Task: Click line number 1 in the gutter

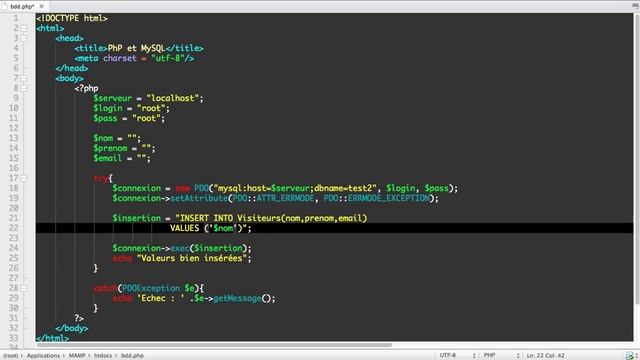Action: point(16,18)
